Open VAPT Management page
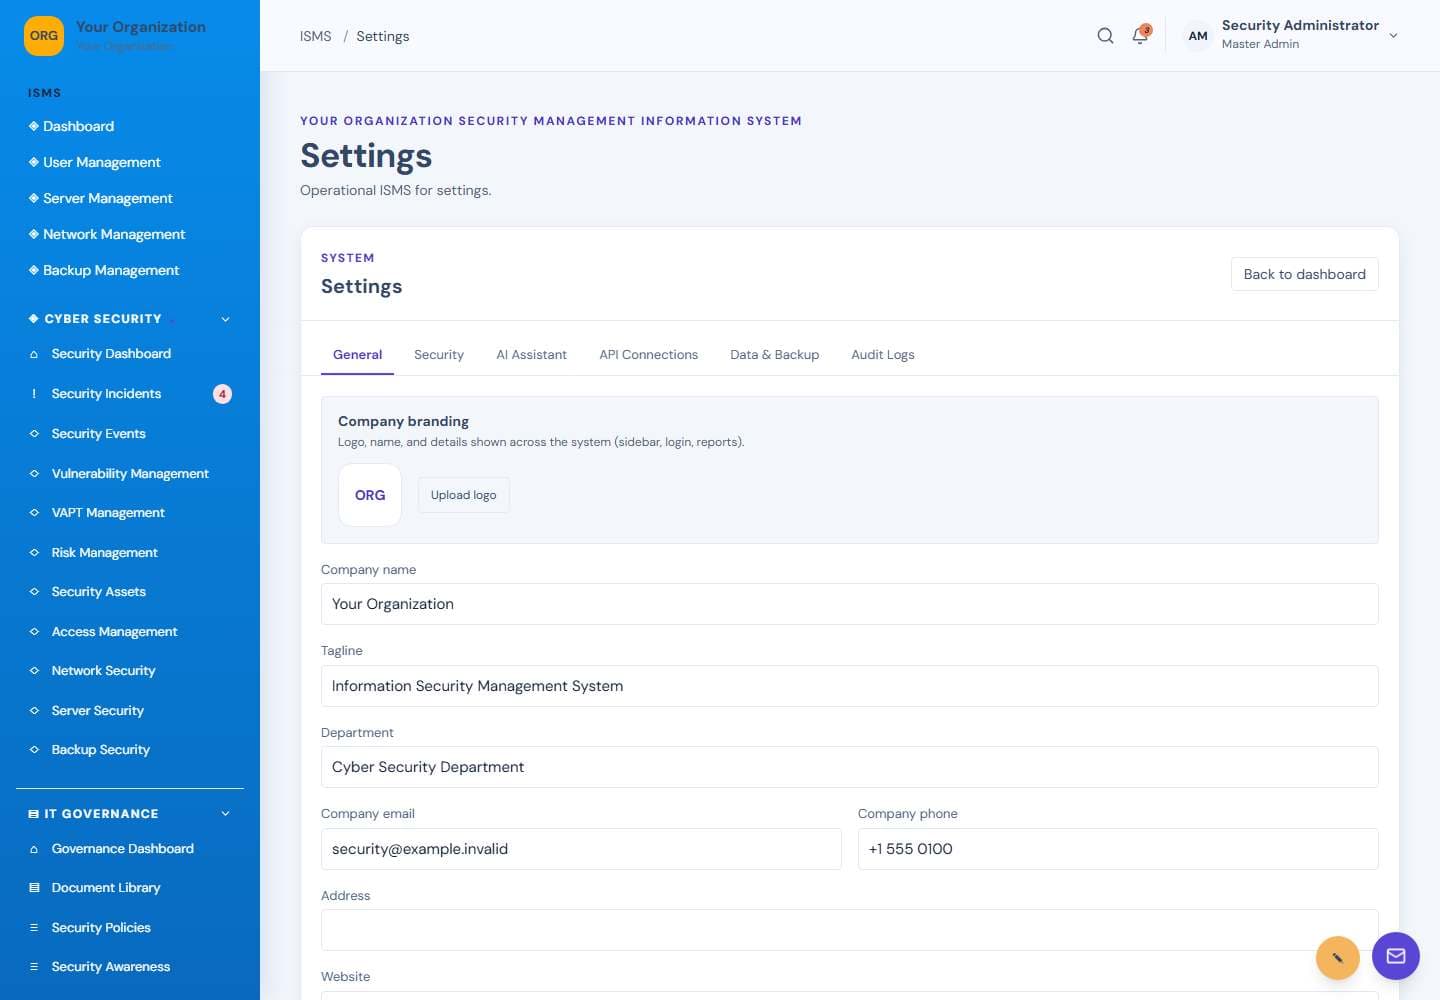 pos(130,513)
